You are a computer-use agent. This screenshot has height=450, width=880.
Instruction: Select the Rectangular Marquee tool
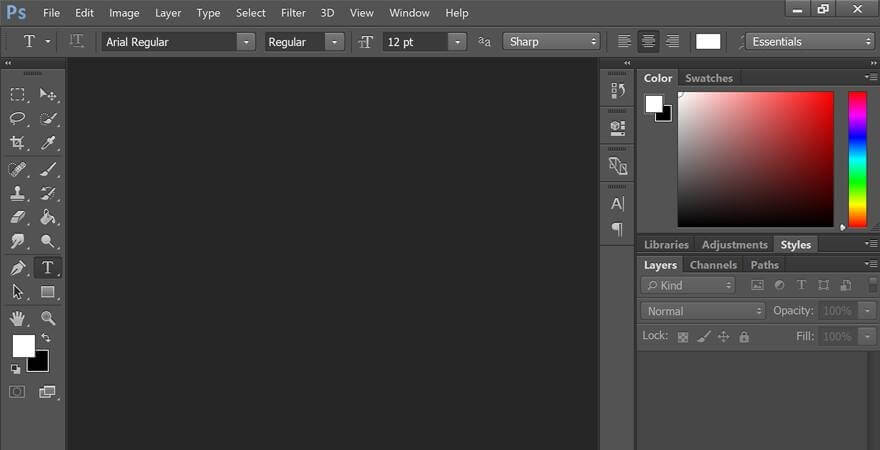[x=18, y=94]
